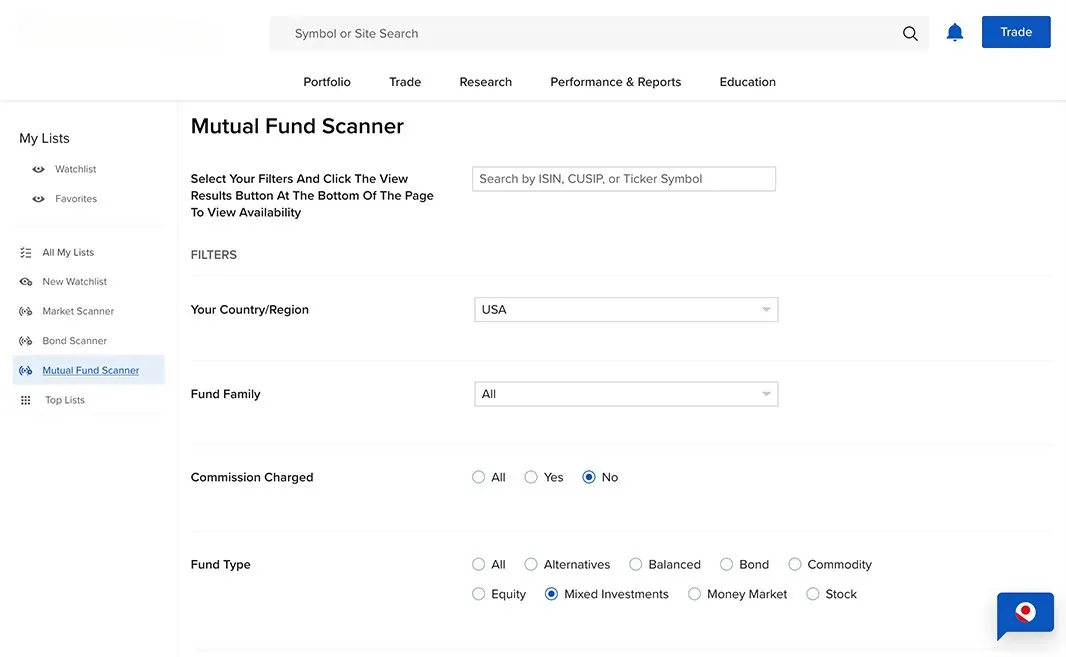Image resolution: width=1066 pixels, height=657 pixels.
Task: Click the ISIN, CUSIP, or Ticker search field
Action: 624,178
